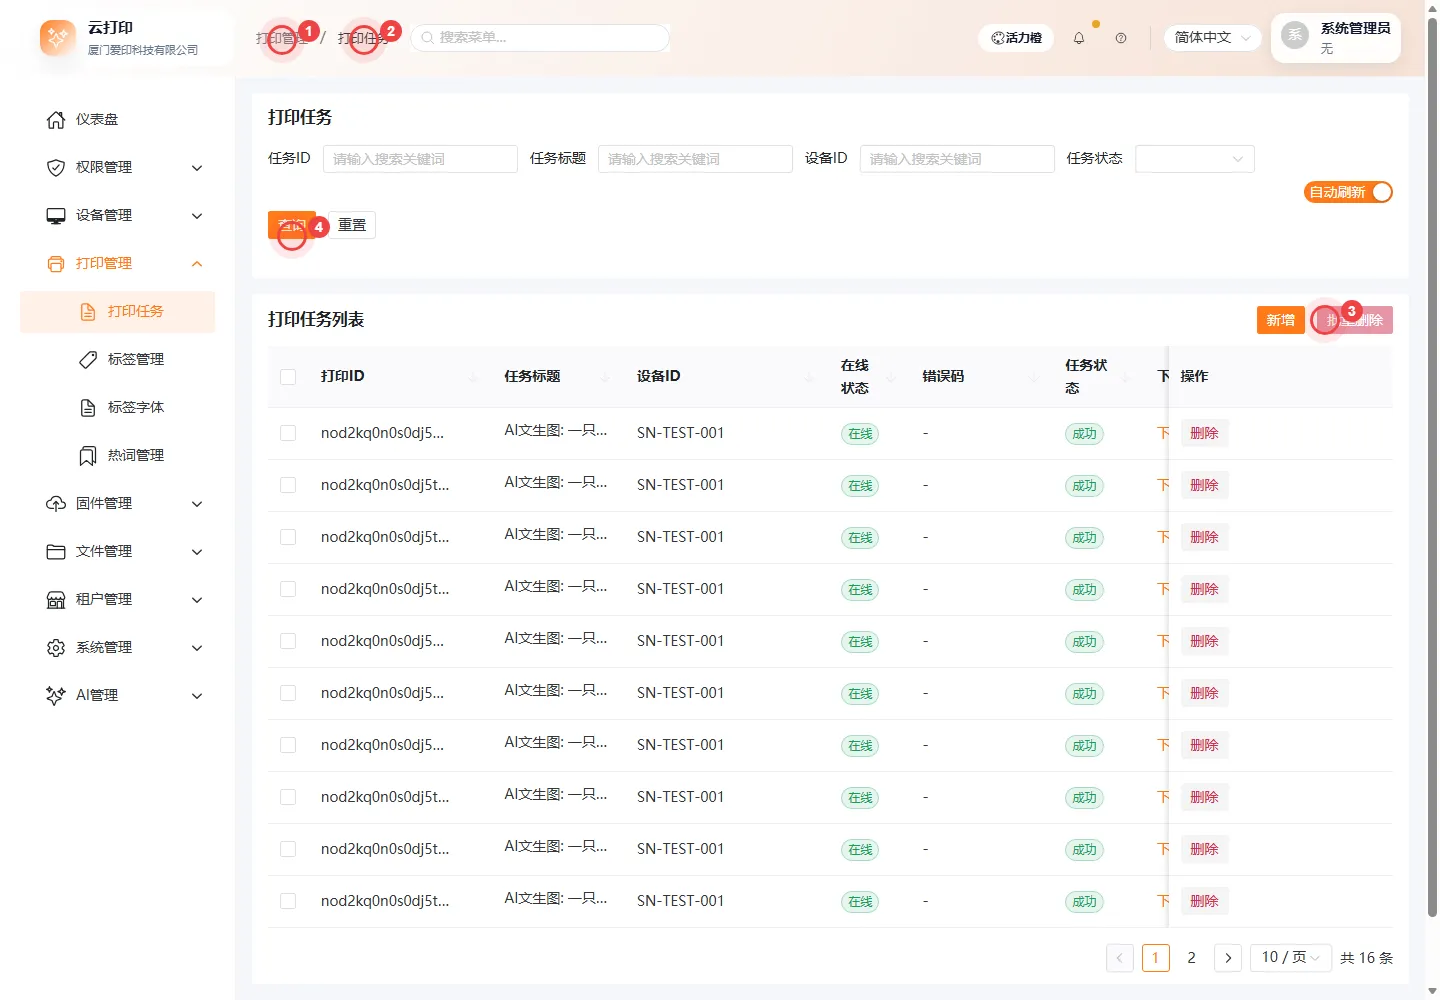
Task: Click the document icon next to 打印任务
Action: coord(88,312)
